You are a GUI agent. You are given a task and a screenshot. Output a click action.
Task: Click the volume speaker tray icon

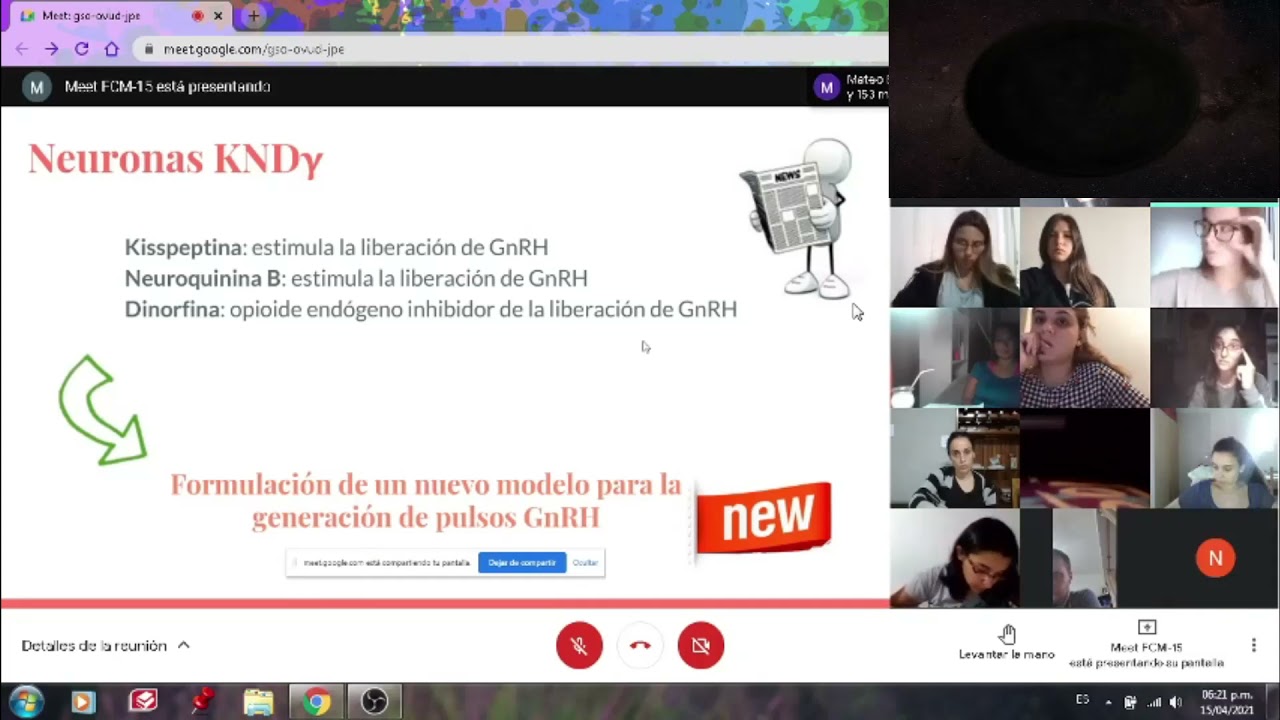click(x=1175, y=702)
